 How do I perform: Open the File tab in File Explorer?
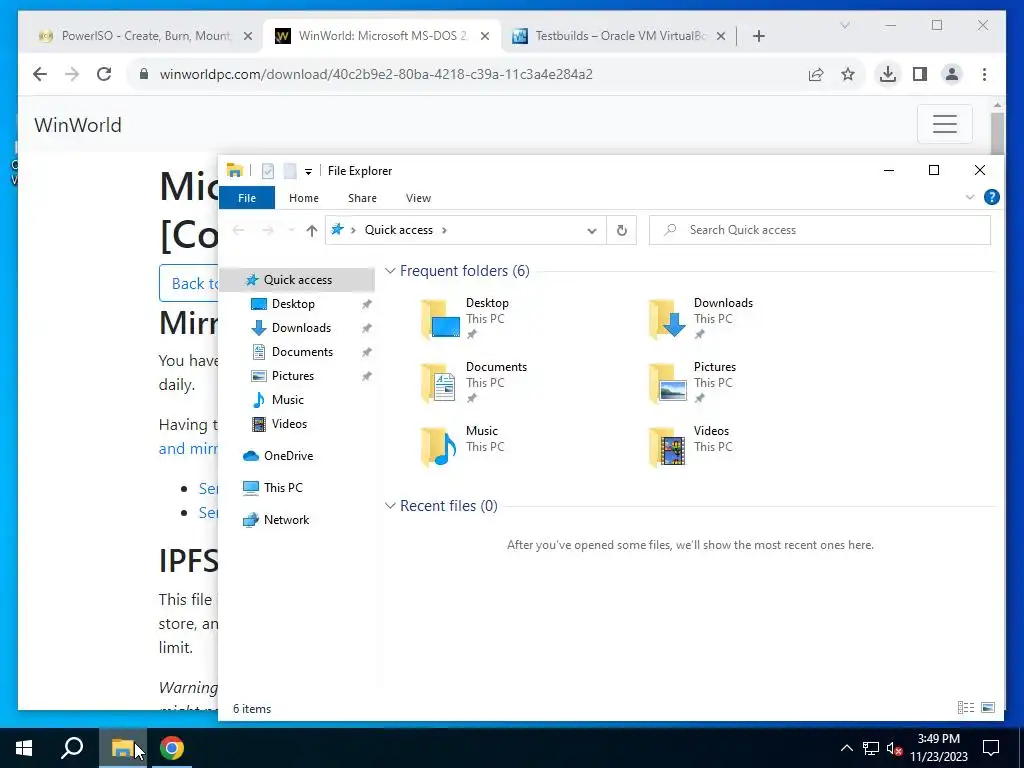[x=247, y=198]
